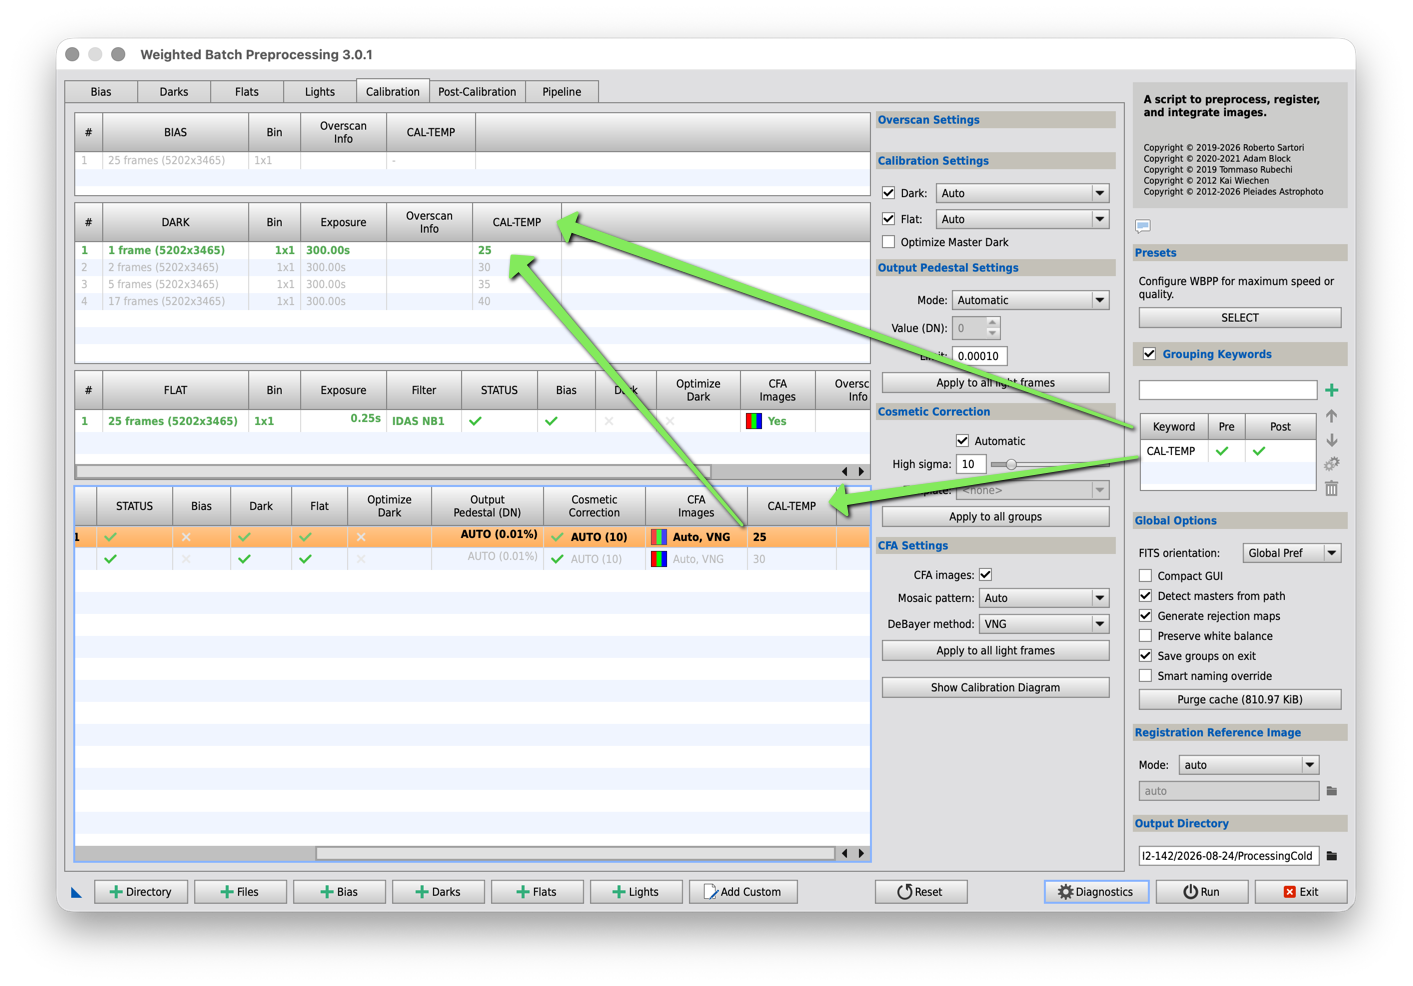Toggle the Dark calibration checkbox
Viewport: 1413px width, 986px height.
point(888,193)
